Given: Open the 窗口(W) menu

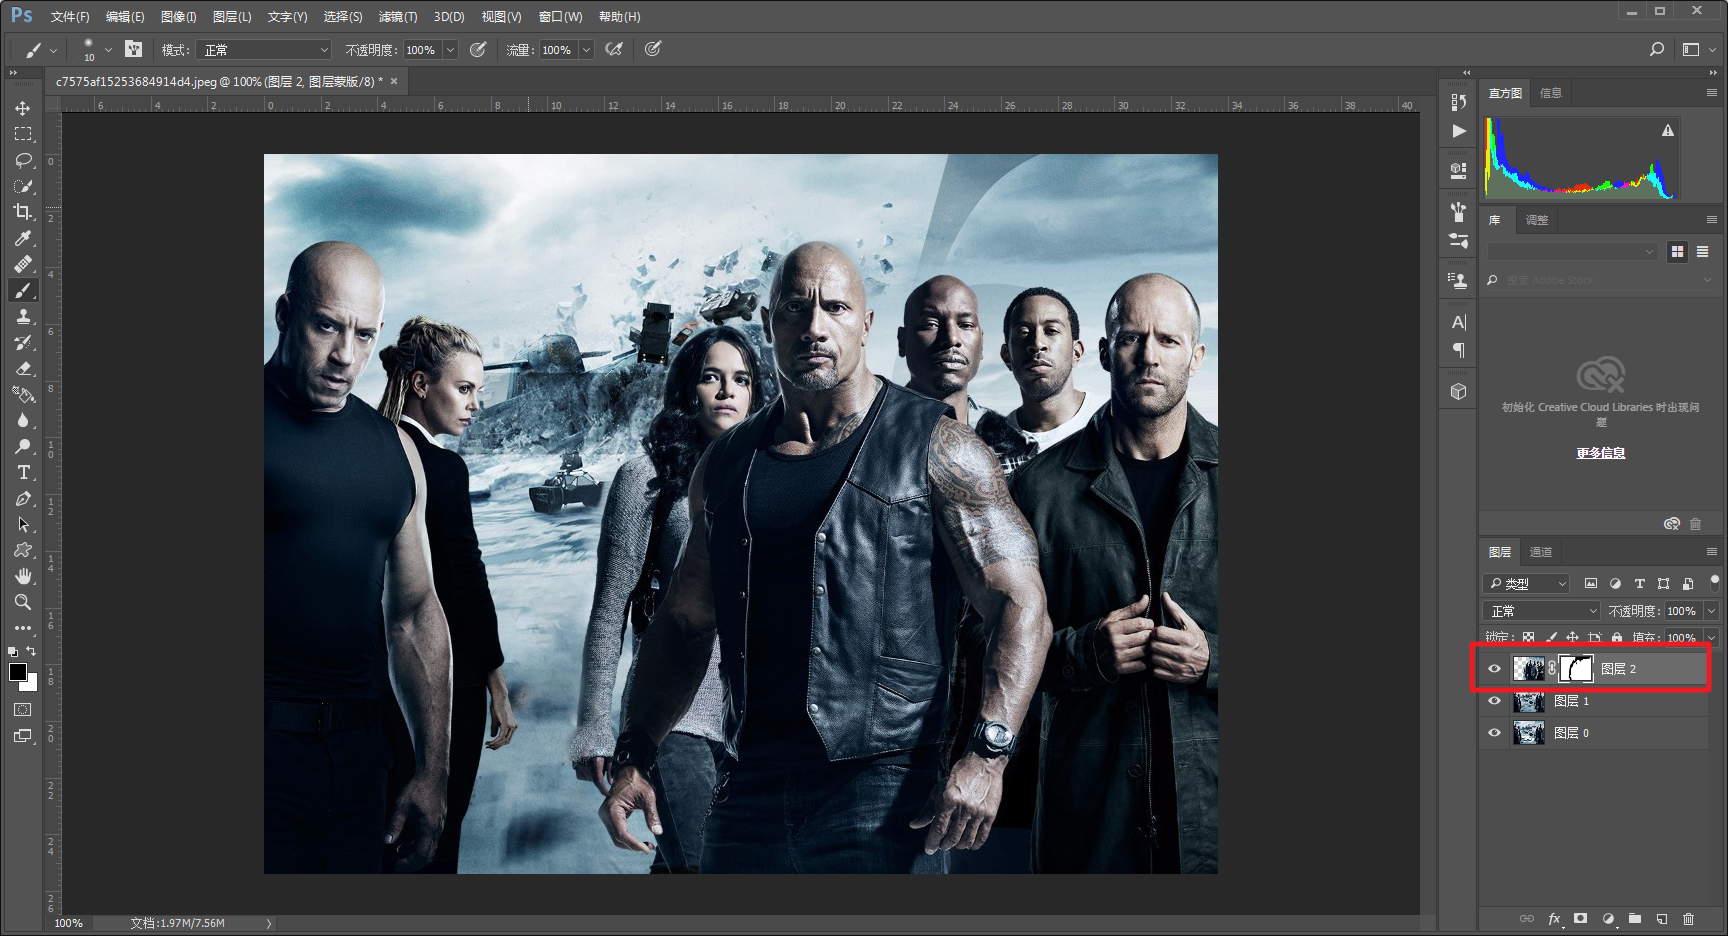Looking at the screenshot, I should 560,17.
